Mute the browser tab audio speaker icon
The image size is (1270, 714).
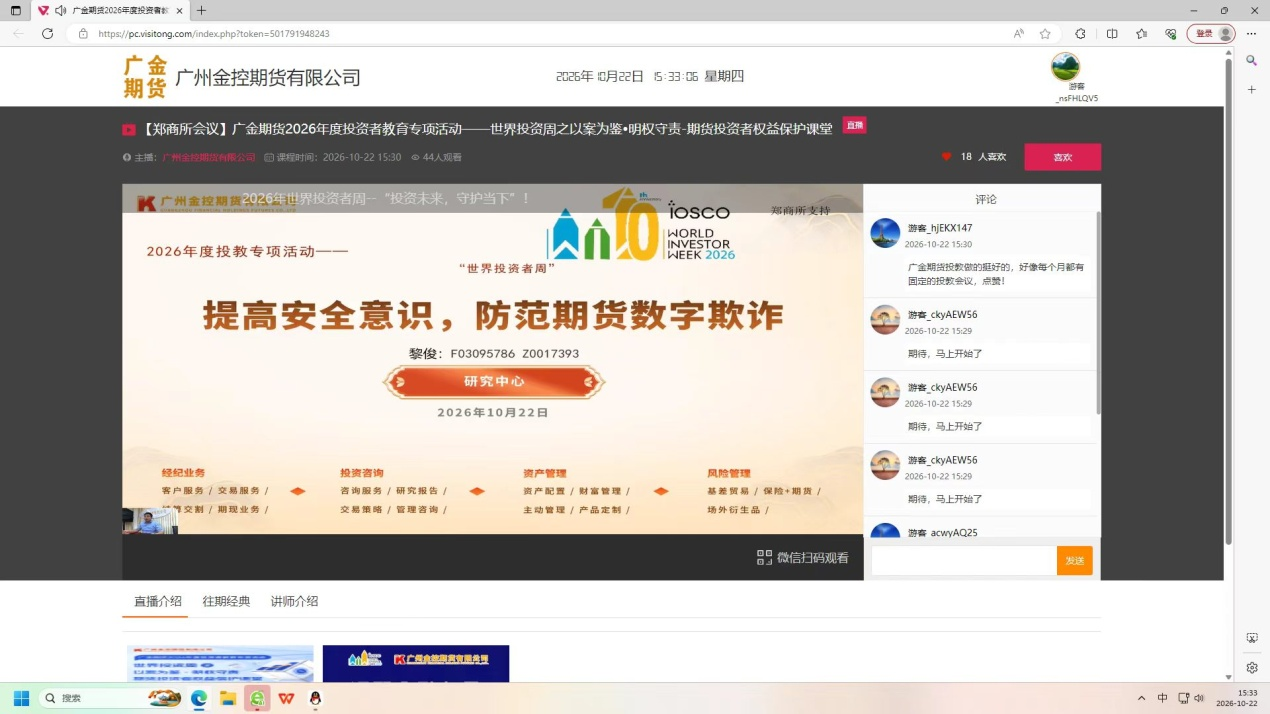point(61,10)
